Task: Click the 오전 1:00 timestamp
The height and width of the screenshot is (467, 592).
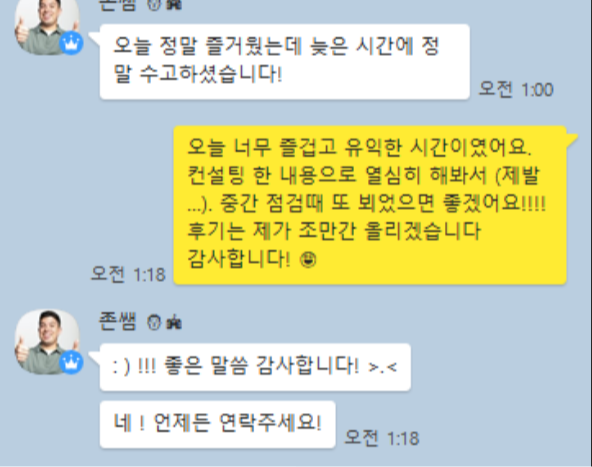Action: point(516,89)
